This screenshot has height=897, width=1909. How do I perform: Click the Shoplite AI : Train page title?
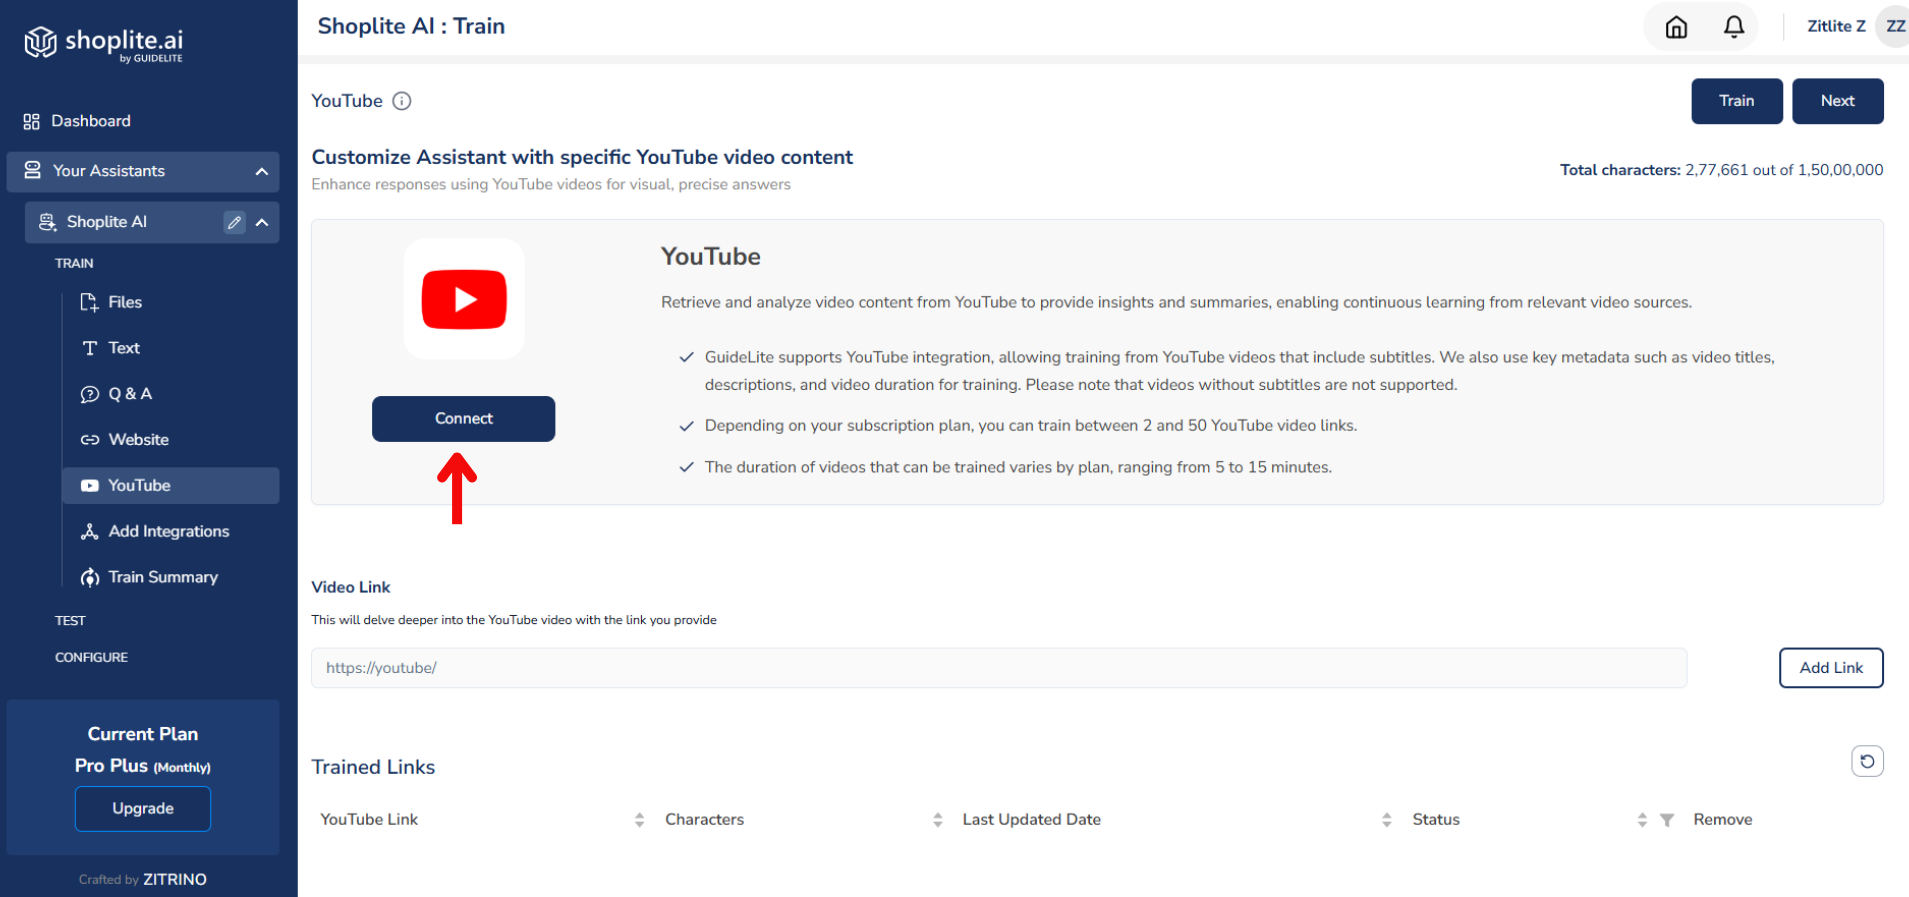click(411, 26)
